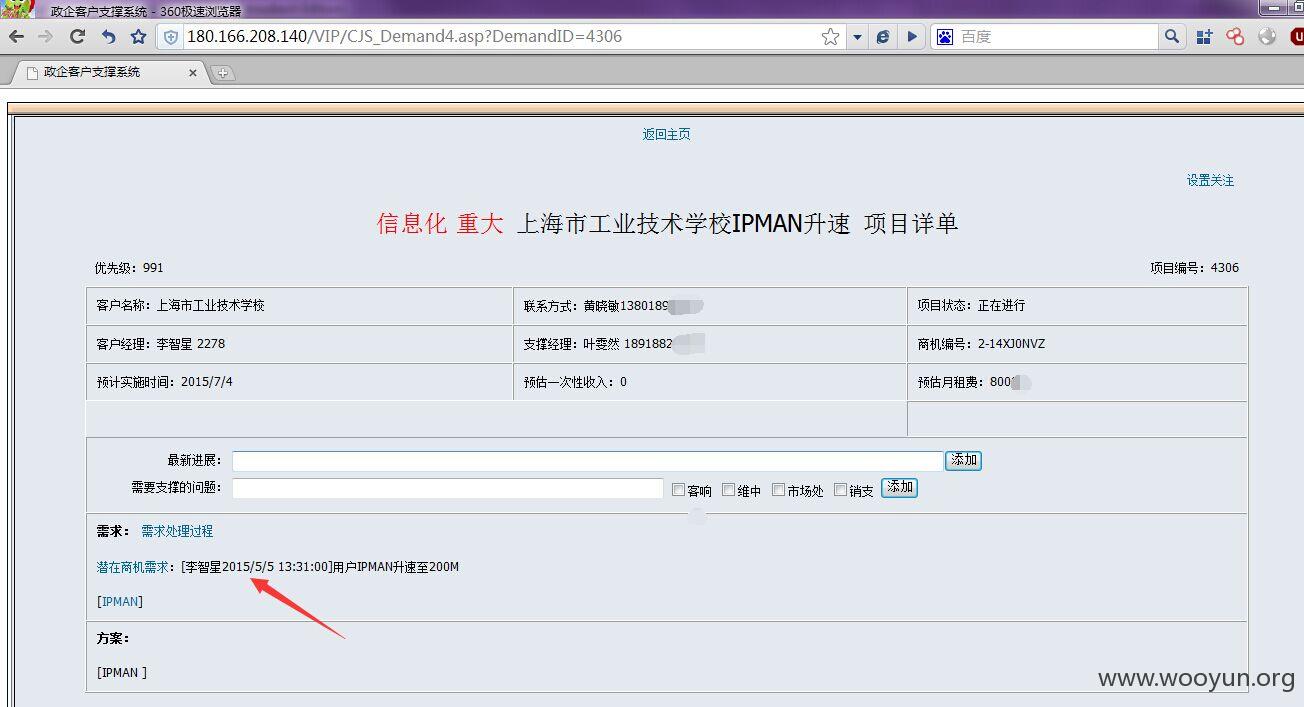Click the 返回主页 link
The image size is (1304, 707).
pyautogui.click(x=666, y=134)
